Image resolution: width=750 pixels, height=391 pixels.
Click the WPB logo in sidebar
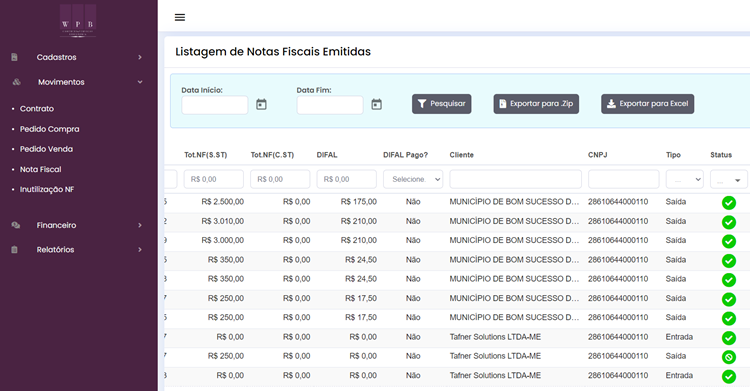[x=78, y=21]
